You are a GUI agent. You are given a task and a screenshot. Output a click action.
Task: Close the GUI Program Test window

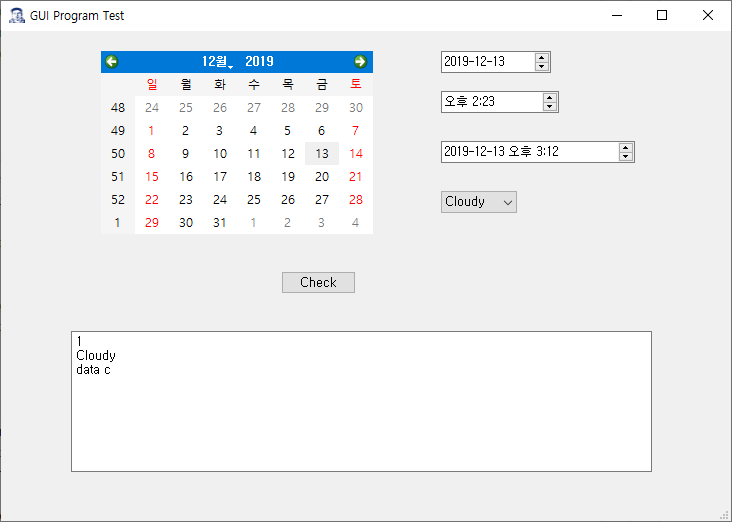707,15
